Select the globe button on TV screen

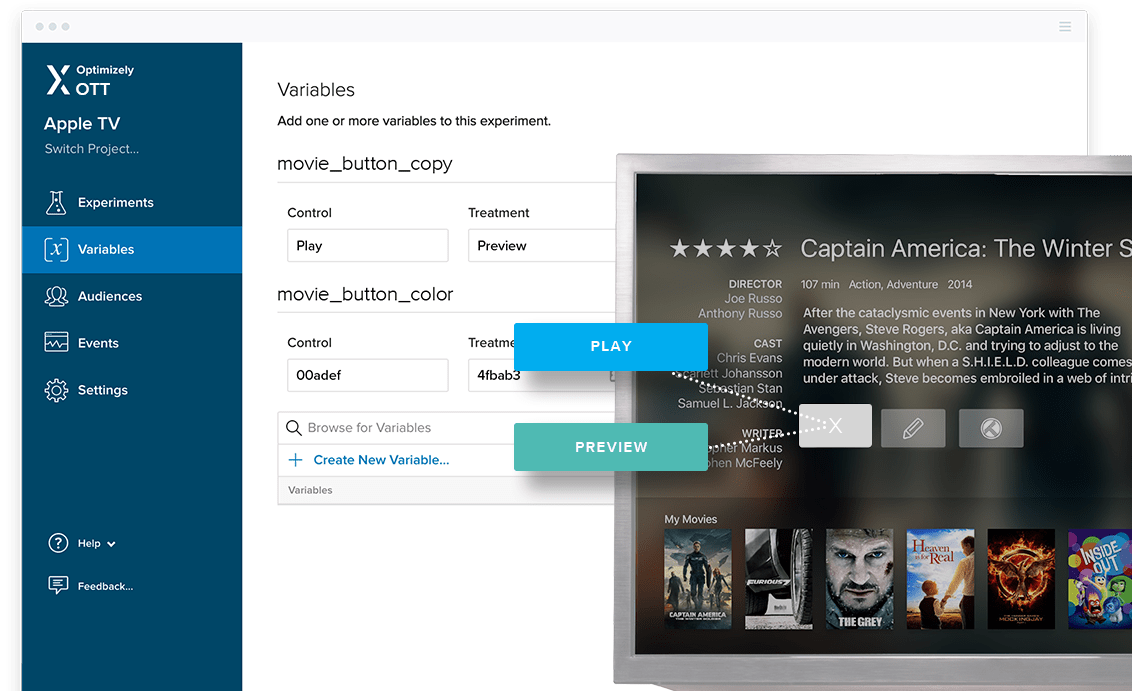point(991,427)
